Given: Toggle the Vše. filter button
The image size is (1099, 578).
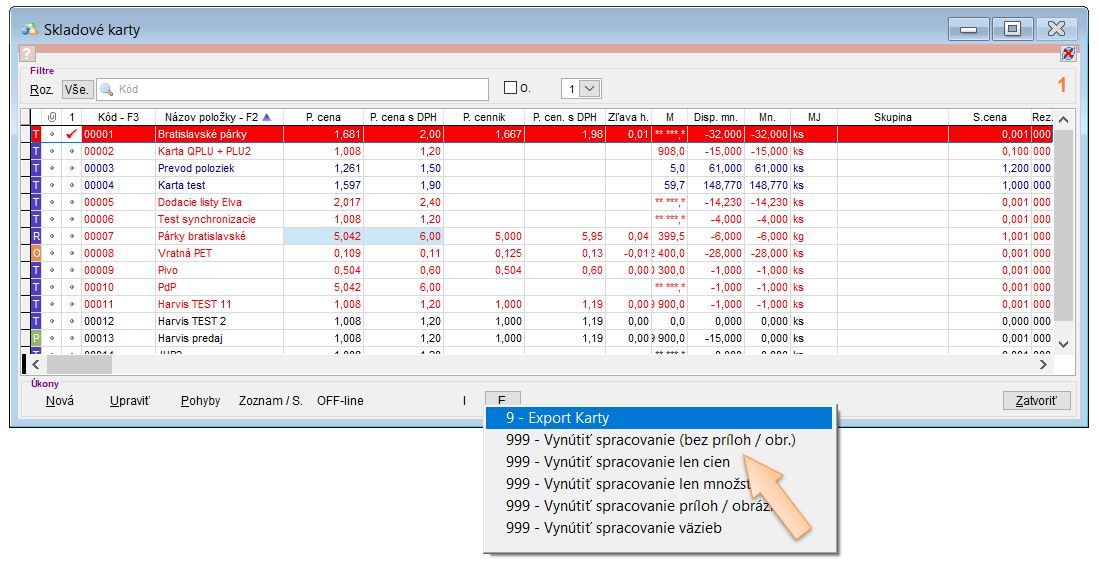Looking at the screenshot, I should click(x=77, y=89).
